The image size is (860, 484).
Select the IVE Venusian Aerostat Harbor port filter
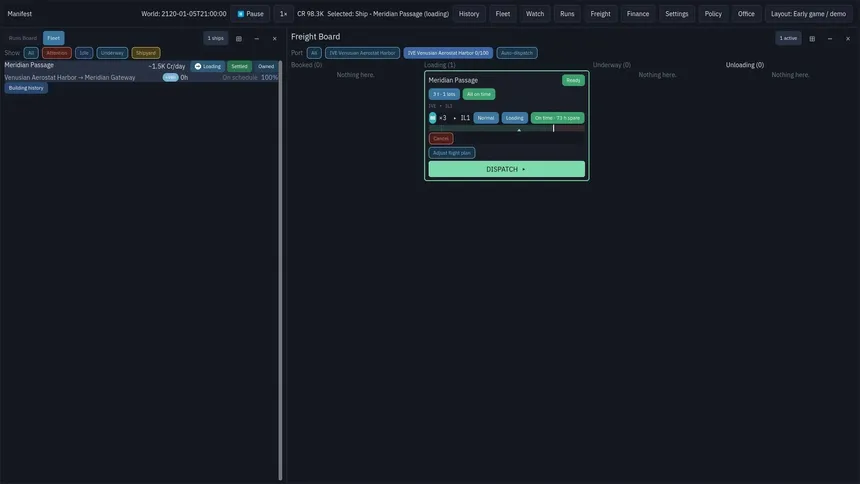tap(362, 53)
